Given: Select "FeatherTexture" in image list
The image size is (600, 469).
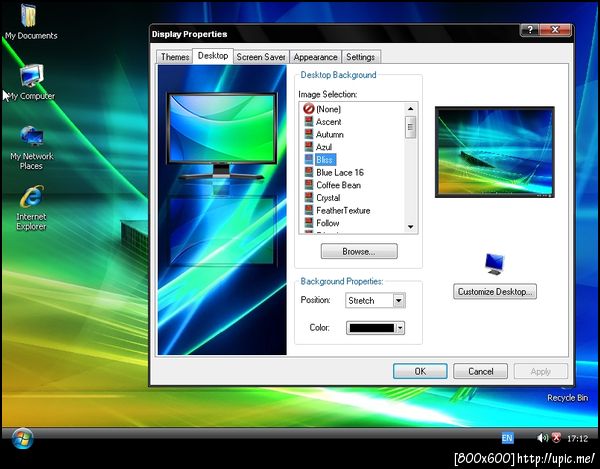Looking at the screenshot, I should coord(343,210).
